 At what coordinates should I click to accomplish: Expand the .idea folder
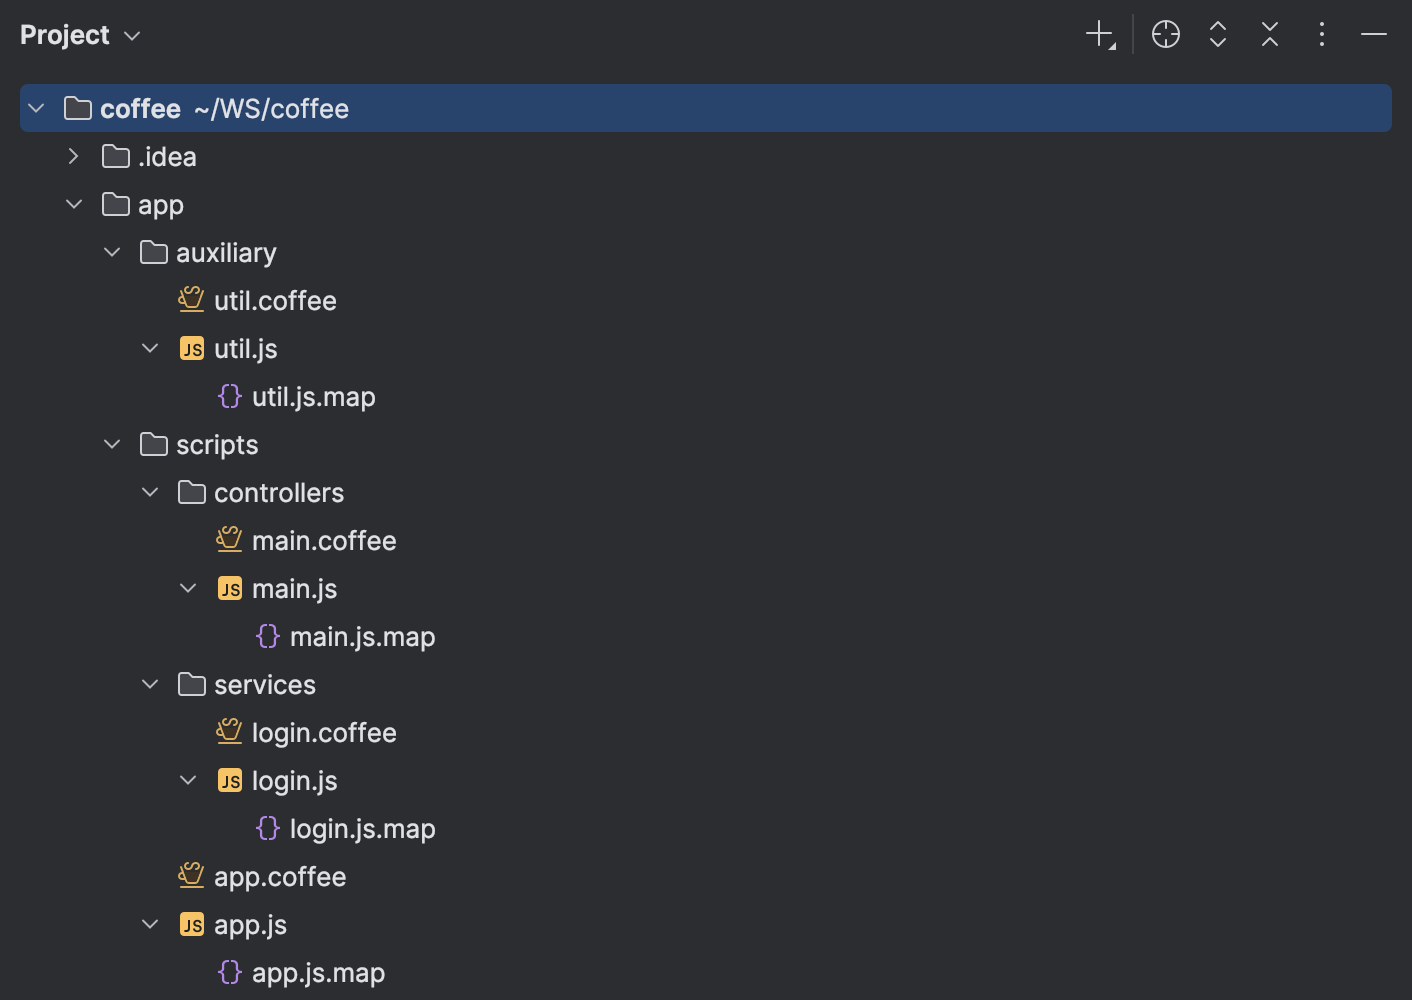pyautogui.click(x=73, y=156)
